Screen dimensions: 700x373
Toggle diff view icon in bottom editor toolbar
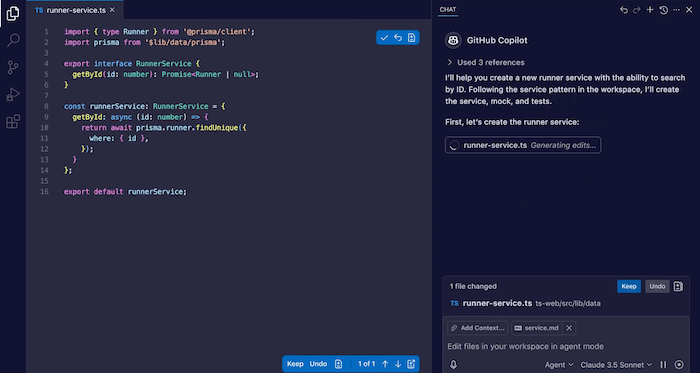click(x=338, y=364)
